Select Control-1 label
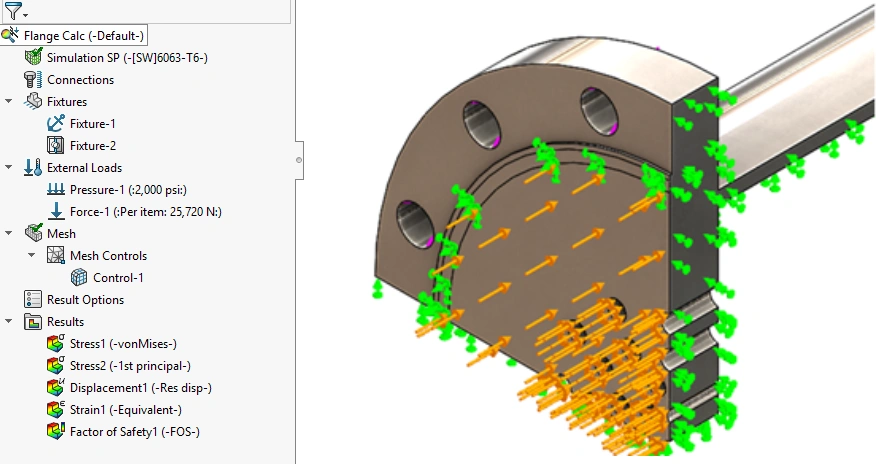Viewport: 876px width, 464px height. point(118,278)
